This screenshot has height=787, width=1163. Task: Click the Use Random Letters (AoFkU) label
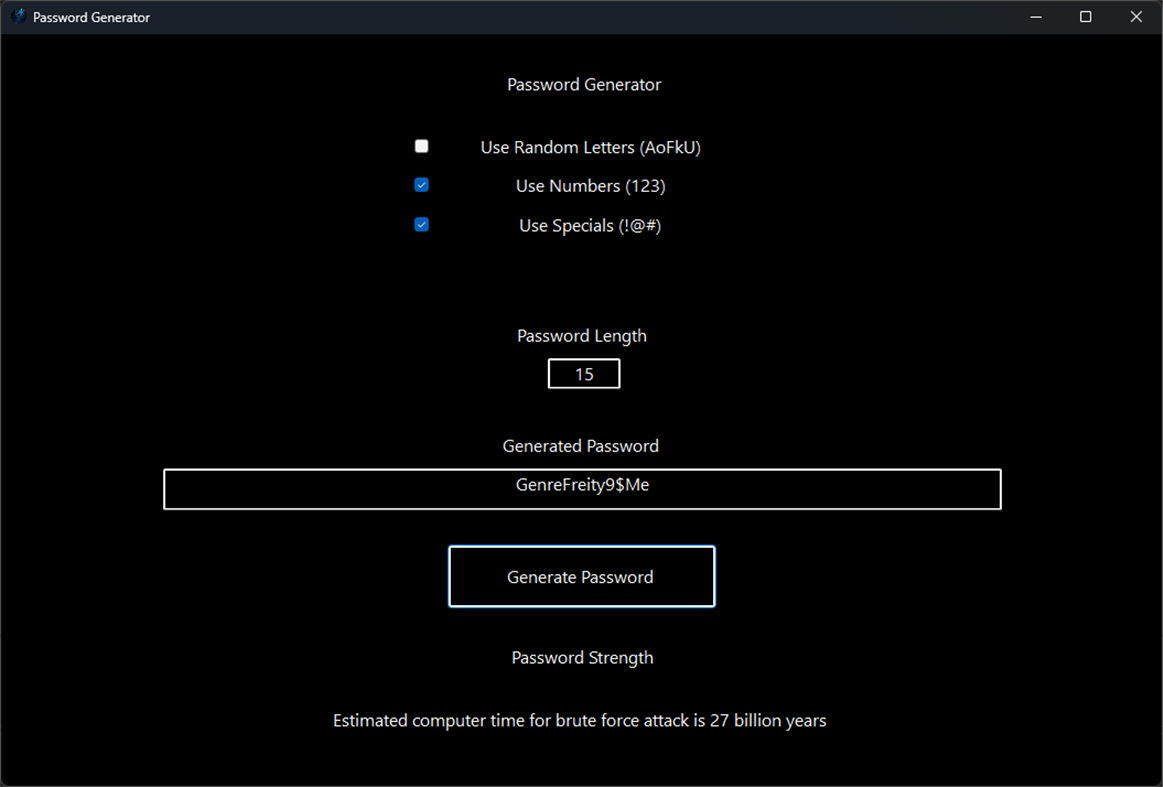click(590, 147)
